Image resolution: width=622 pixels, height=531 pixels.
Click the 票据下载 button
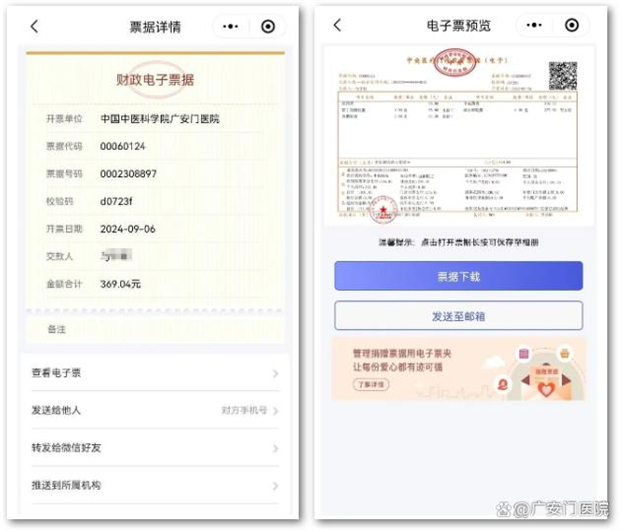(459, 276)
